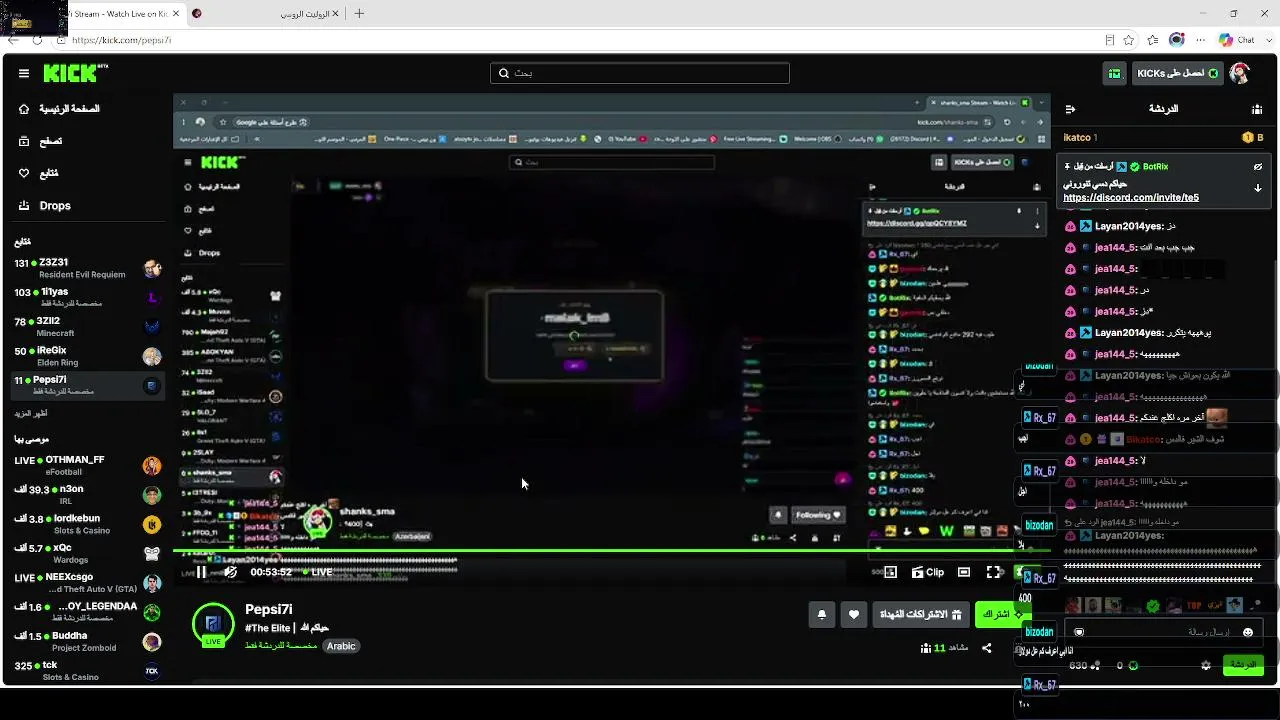Click ikatco top gifter entry
The width and height of the screenshot is (1280, 720).
coord(1080,137)
